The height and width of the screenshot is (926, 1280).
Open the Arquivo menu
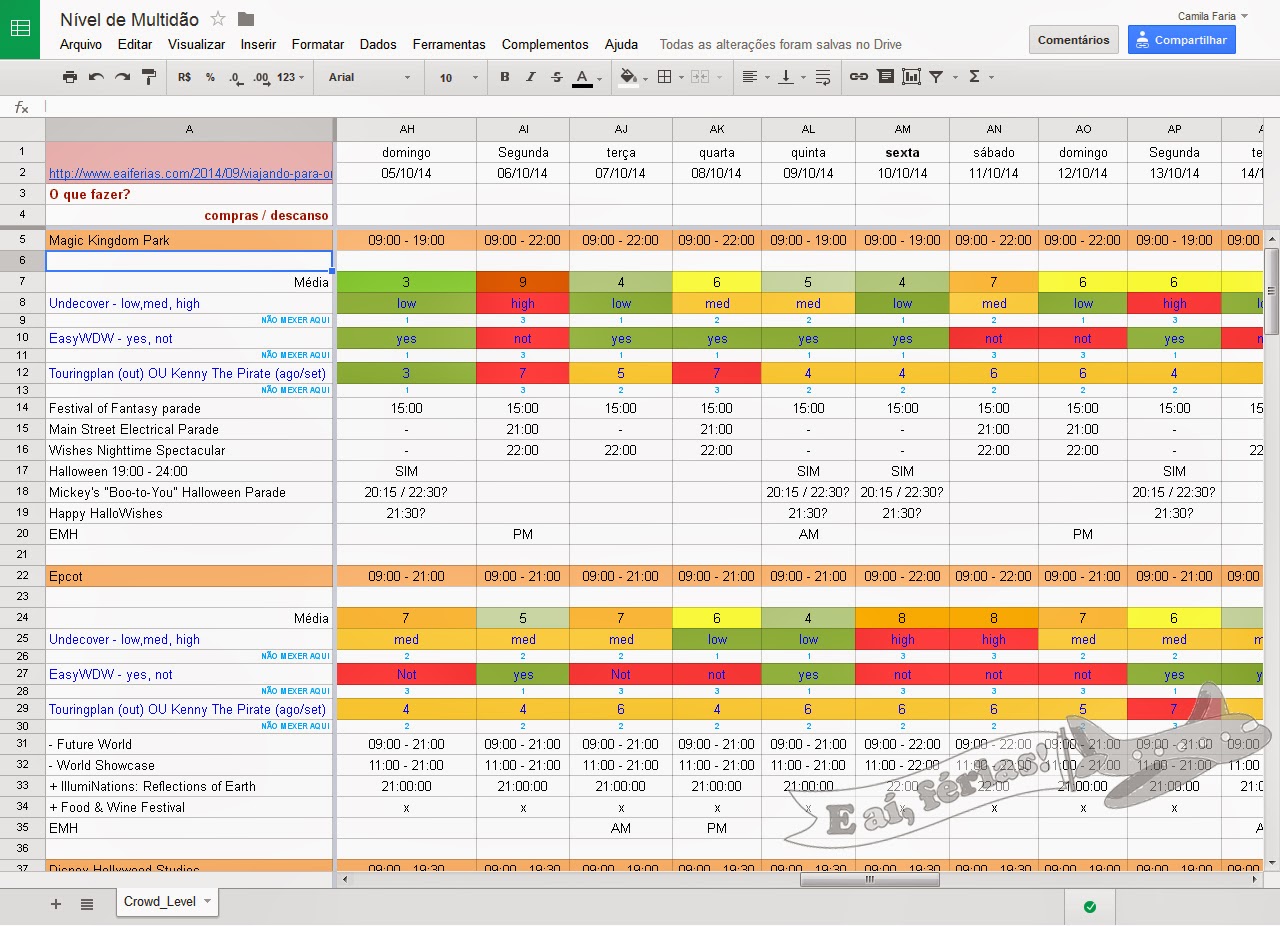81,44
